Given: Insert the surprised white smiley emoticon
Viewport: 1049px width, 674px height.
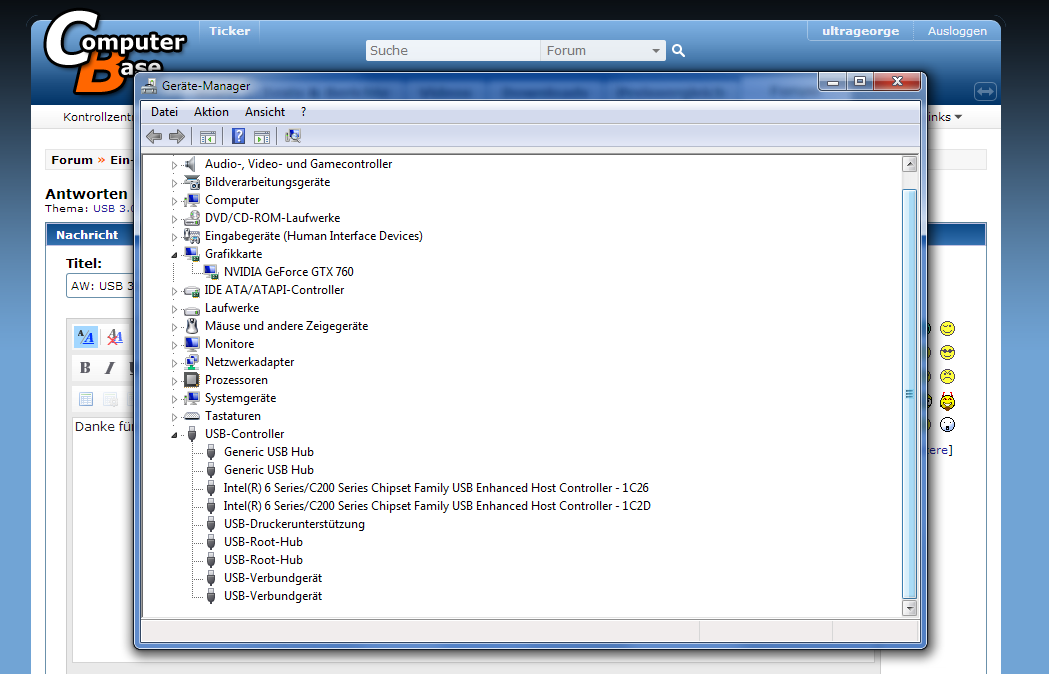Looking at the screenshot, I should [947, 424].
